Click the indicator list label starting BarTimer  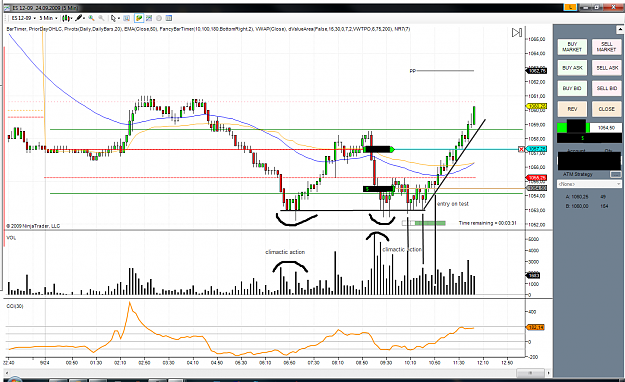[x=208, y=29]
